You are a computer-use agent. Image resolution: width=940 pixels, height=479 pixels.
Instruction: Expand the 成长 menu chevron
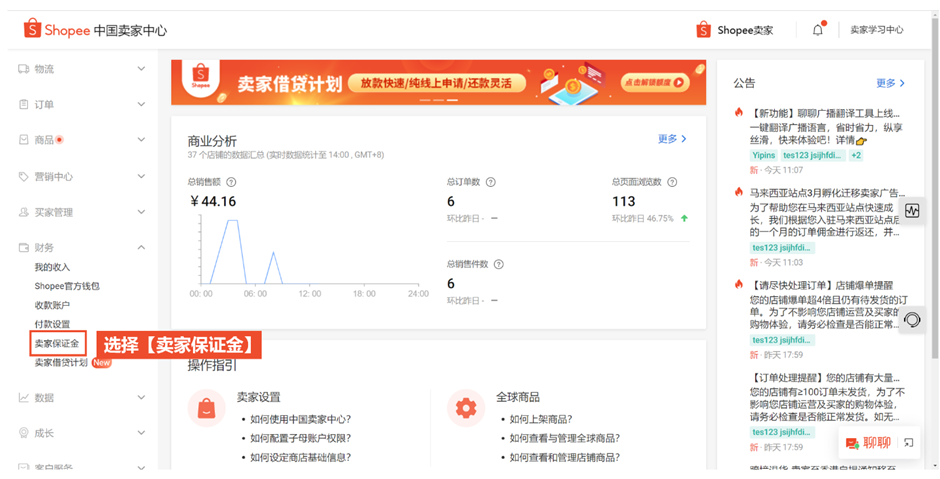click(141, 433)
